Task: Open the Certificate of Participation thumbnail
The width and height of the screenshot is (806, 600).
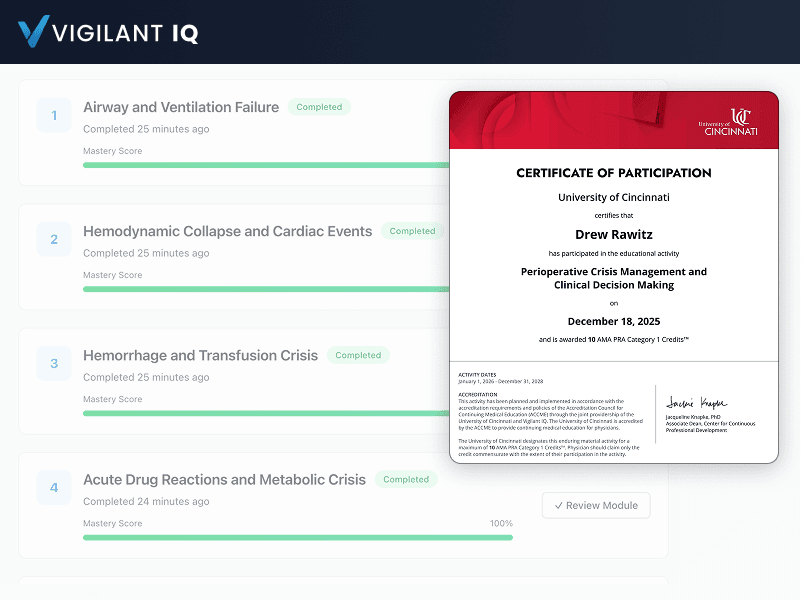Action: click(x=613, y=276)
